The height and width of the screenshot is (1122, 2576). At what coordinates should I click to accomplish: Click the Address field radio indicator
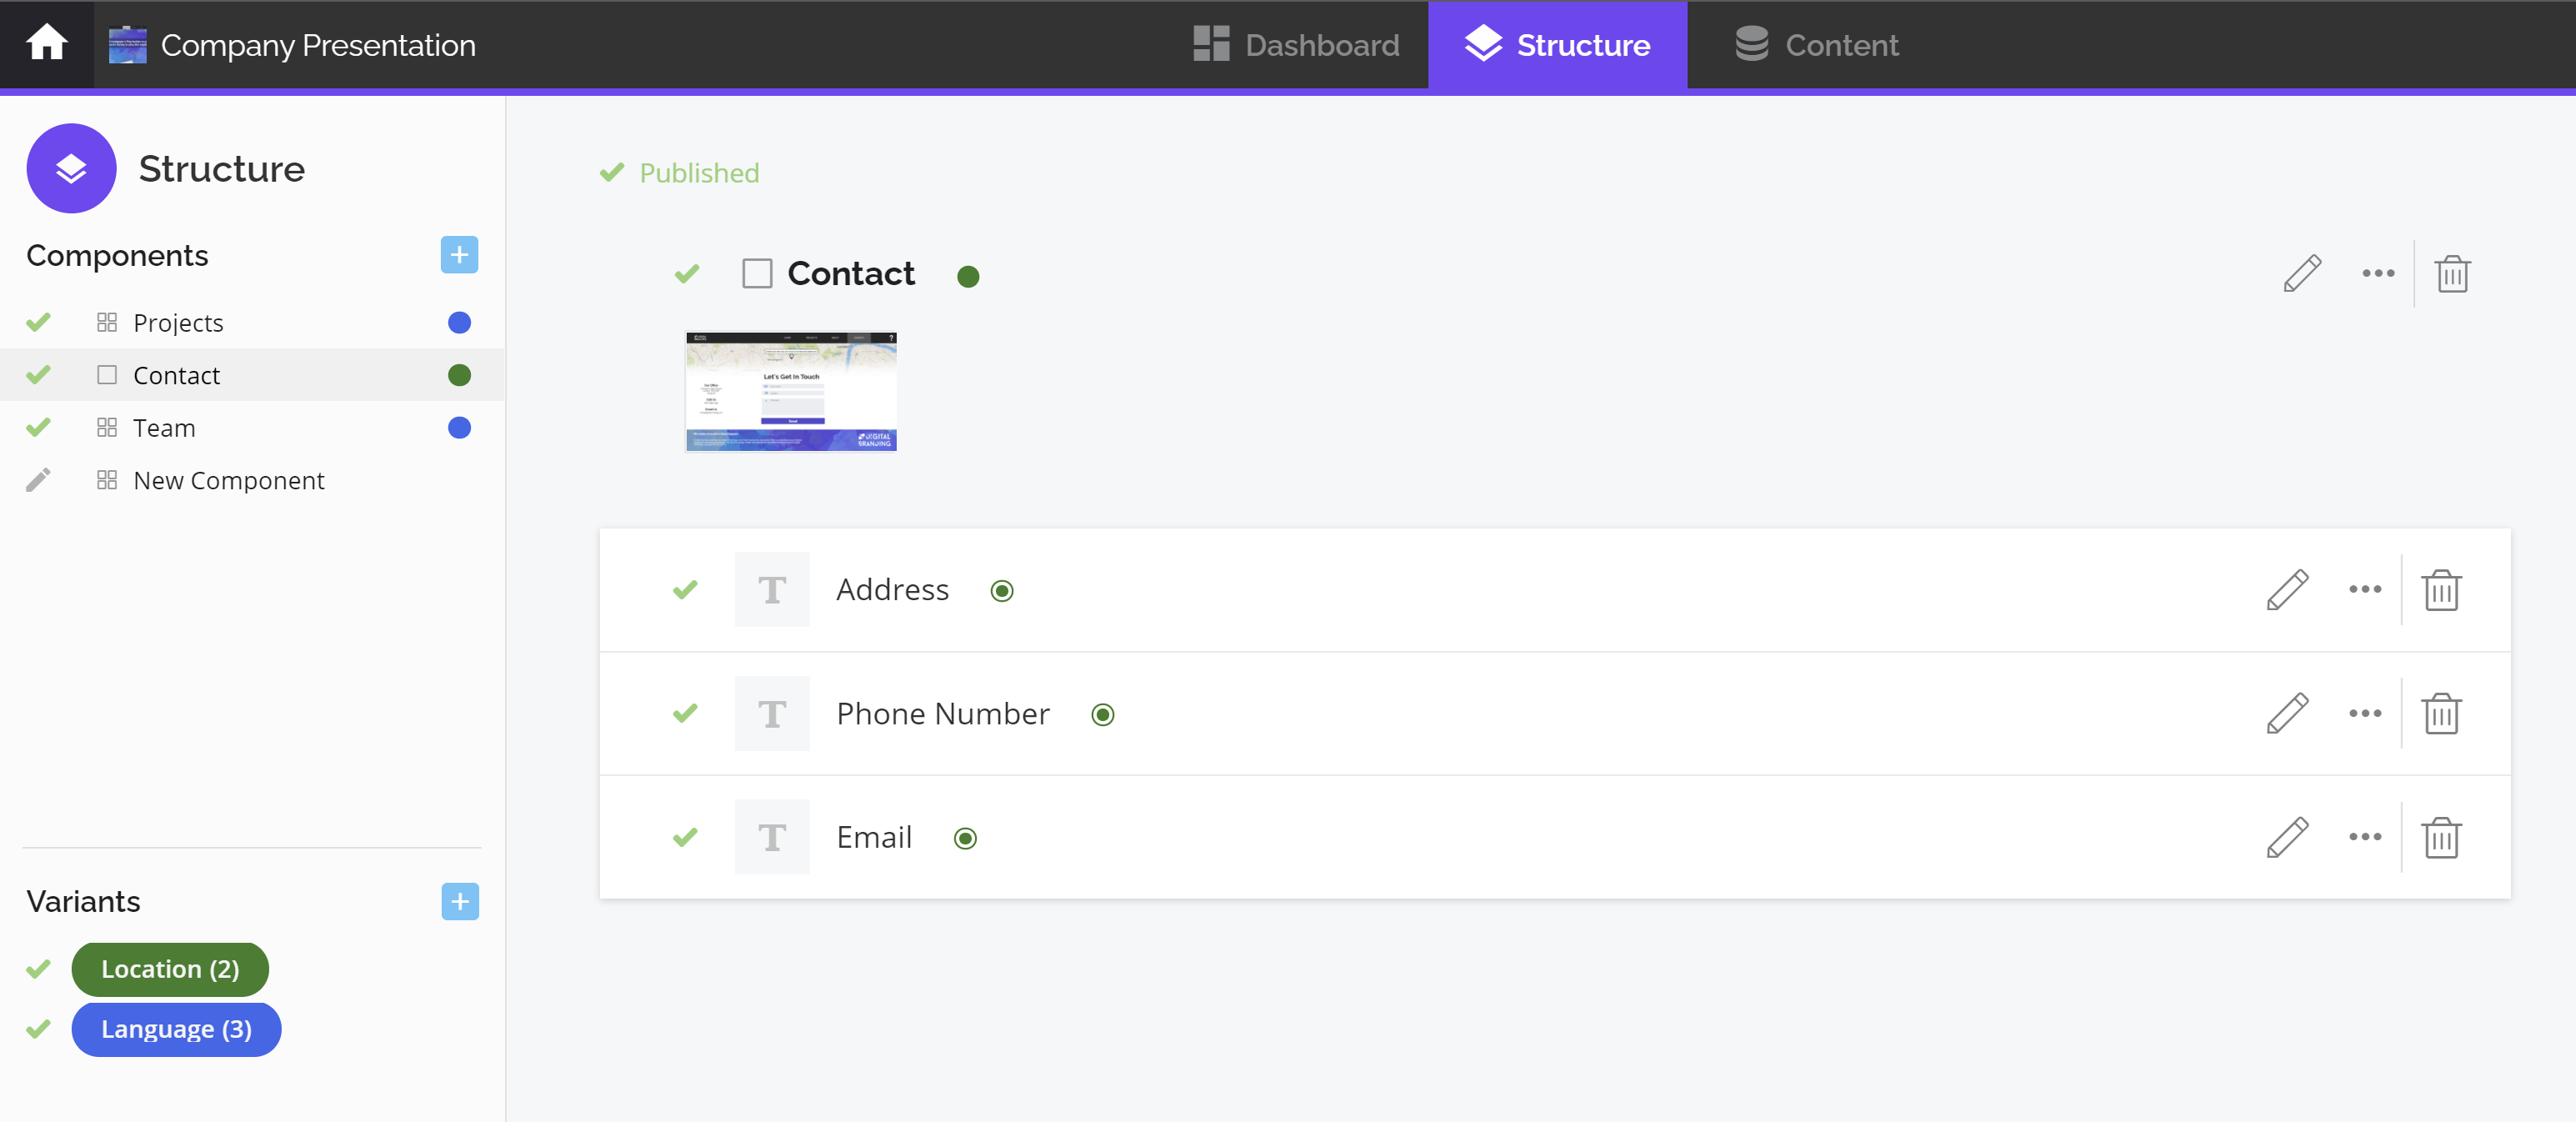(1001, 591)
